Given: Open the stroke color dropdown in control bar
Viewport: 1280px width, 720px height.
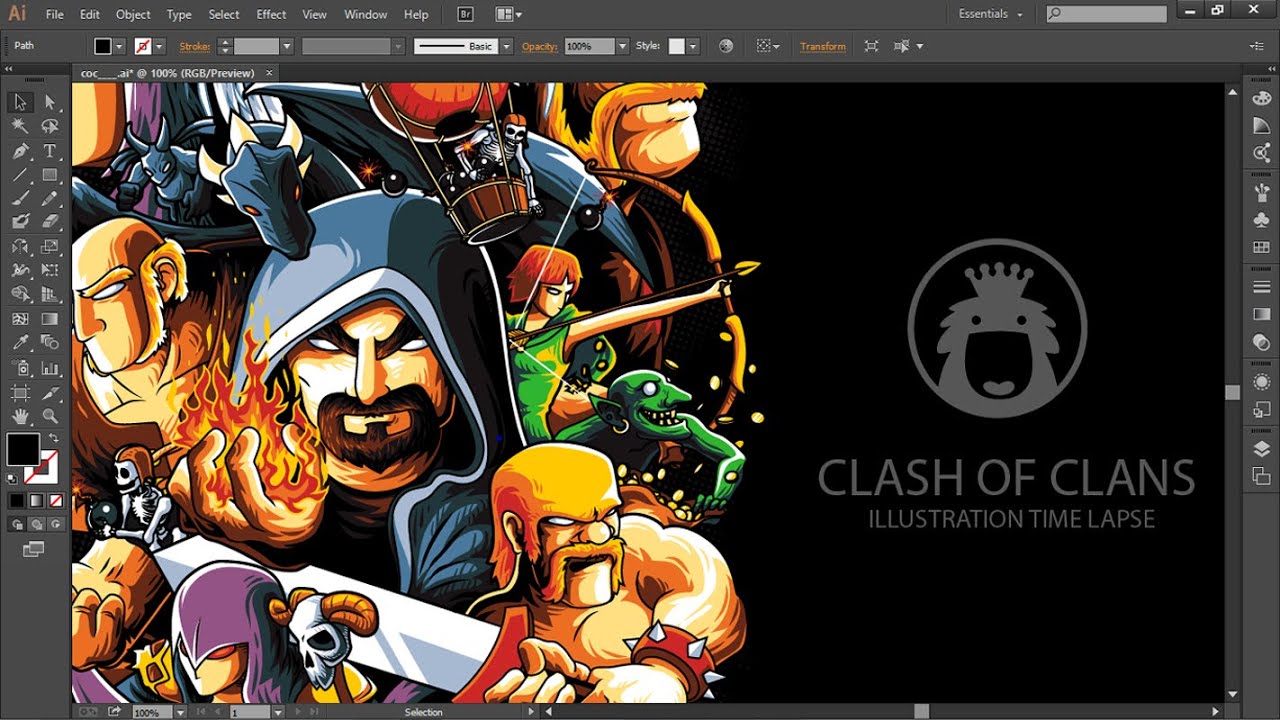Looking at the screenshot, I should (x=160, y=46).
